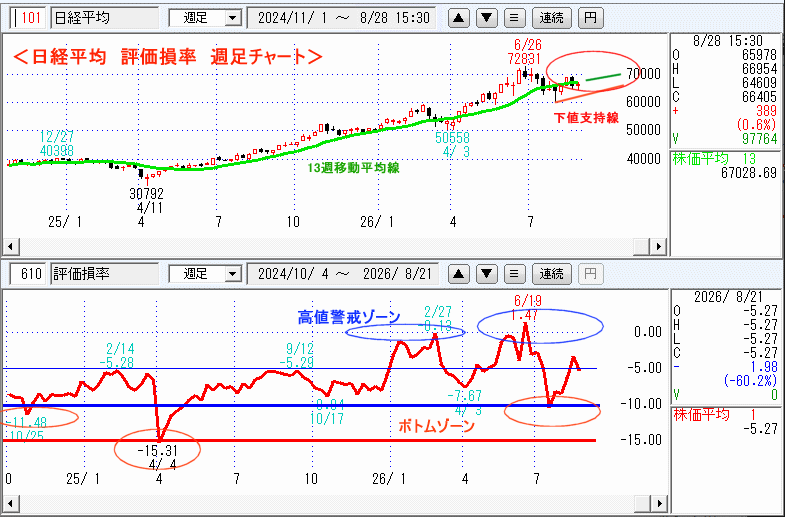The width and height of the screenshot is (785, 517).
Task: Click the 9/12 -5.29 label
Action: tap(299, 355)
